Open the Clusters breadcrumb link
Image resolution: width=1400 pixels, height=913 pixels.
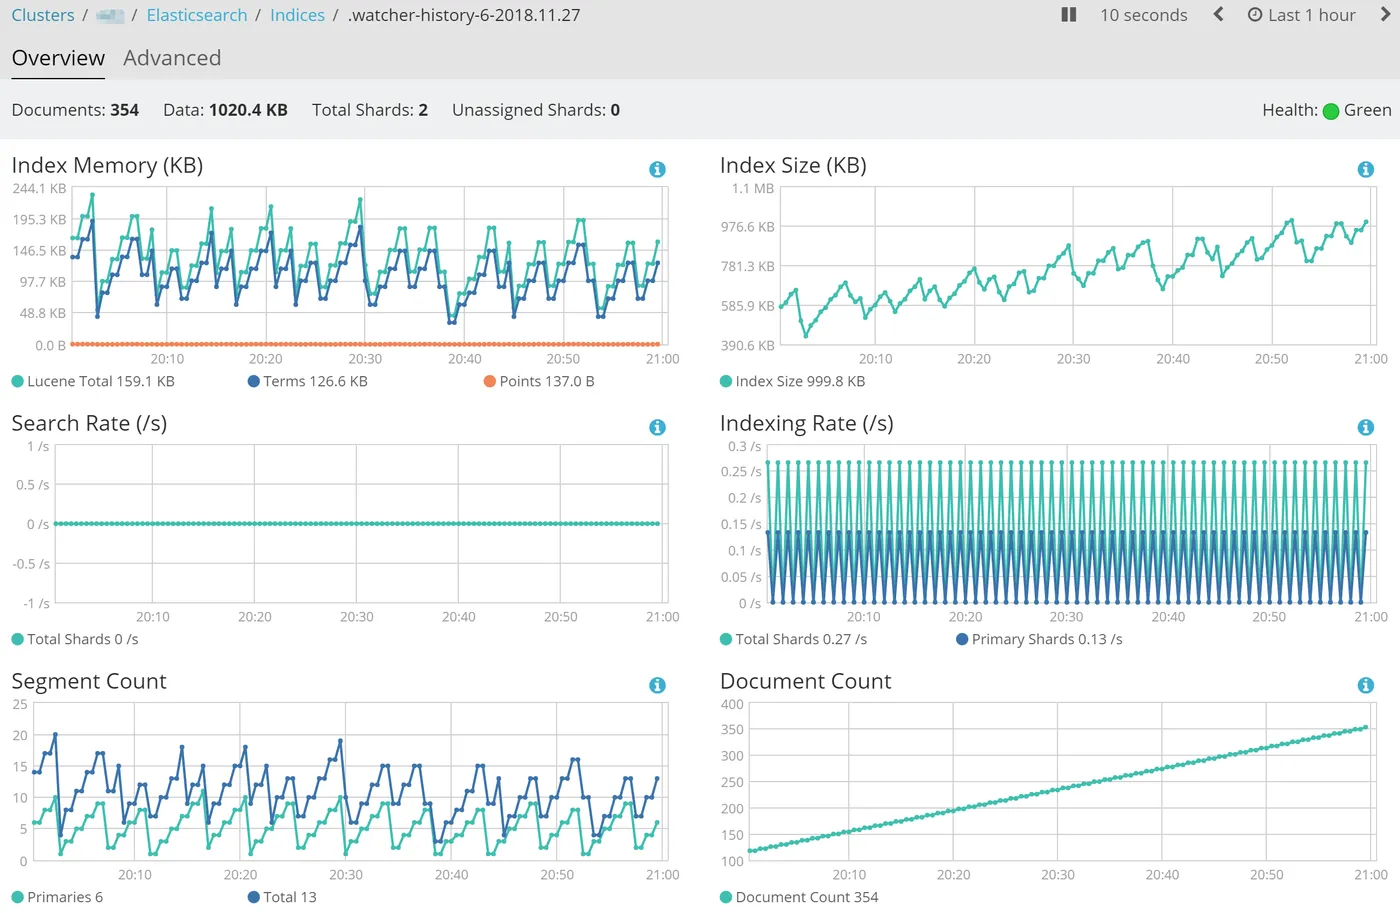[43, 15]
